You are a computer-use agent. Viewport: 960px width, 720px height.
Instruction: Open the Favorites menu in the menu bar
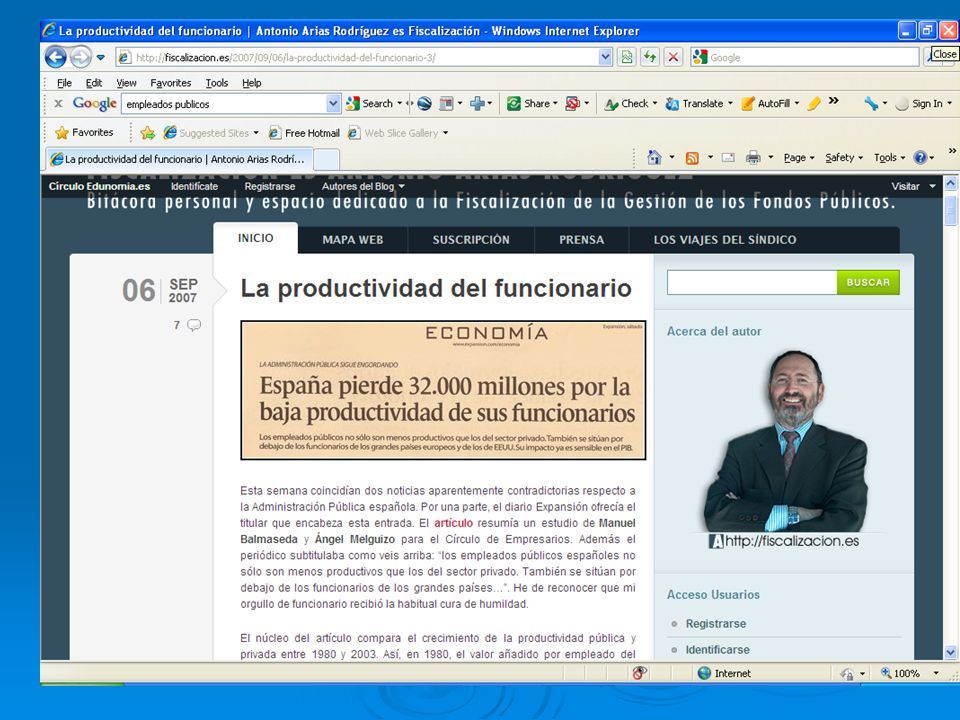(x=171, y=83)
